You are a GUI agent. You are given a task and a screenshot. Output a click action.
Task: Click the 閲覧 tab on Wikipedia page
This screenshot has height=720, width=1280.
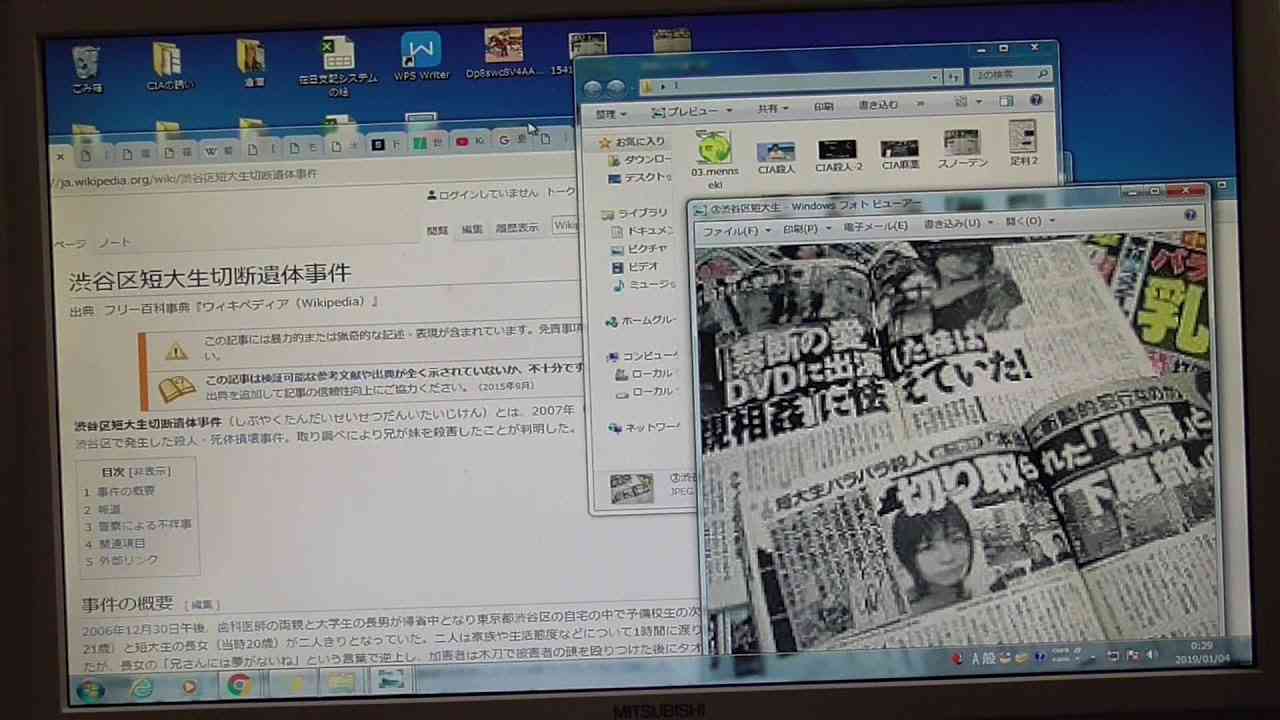(x=437, y=230)
